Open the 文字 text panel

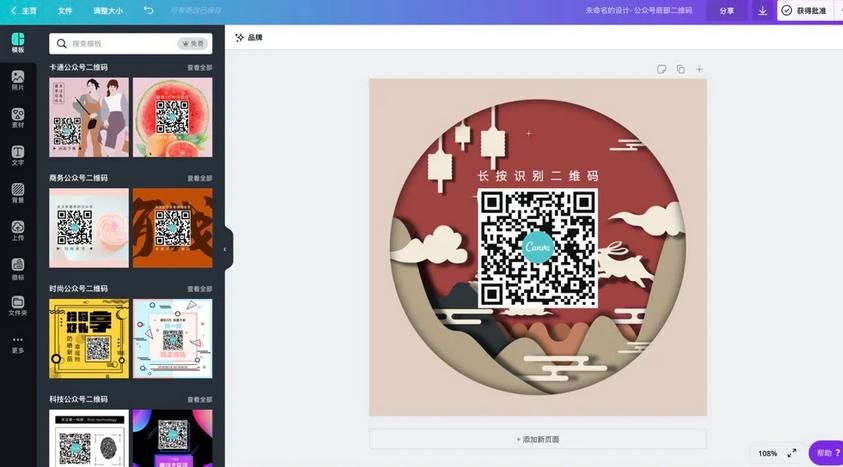pyautogui.click(x=18, y=156)
